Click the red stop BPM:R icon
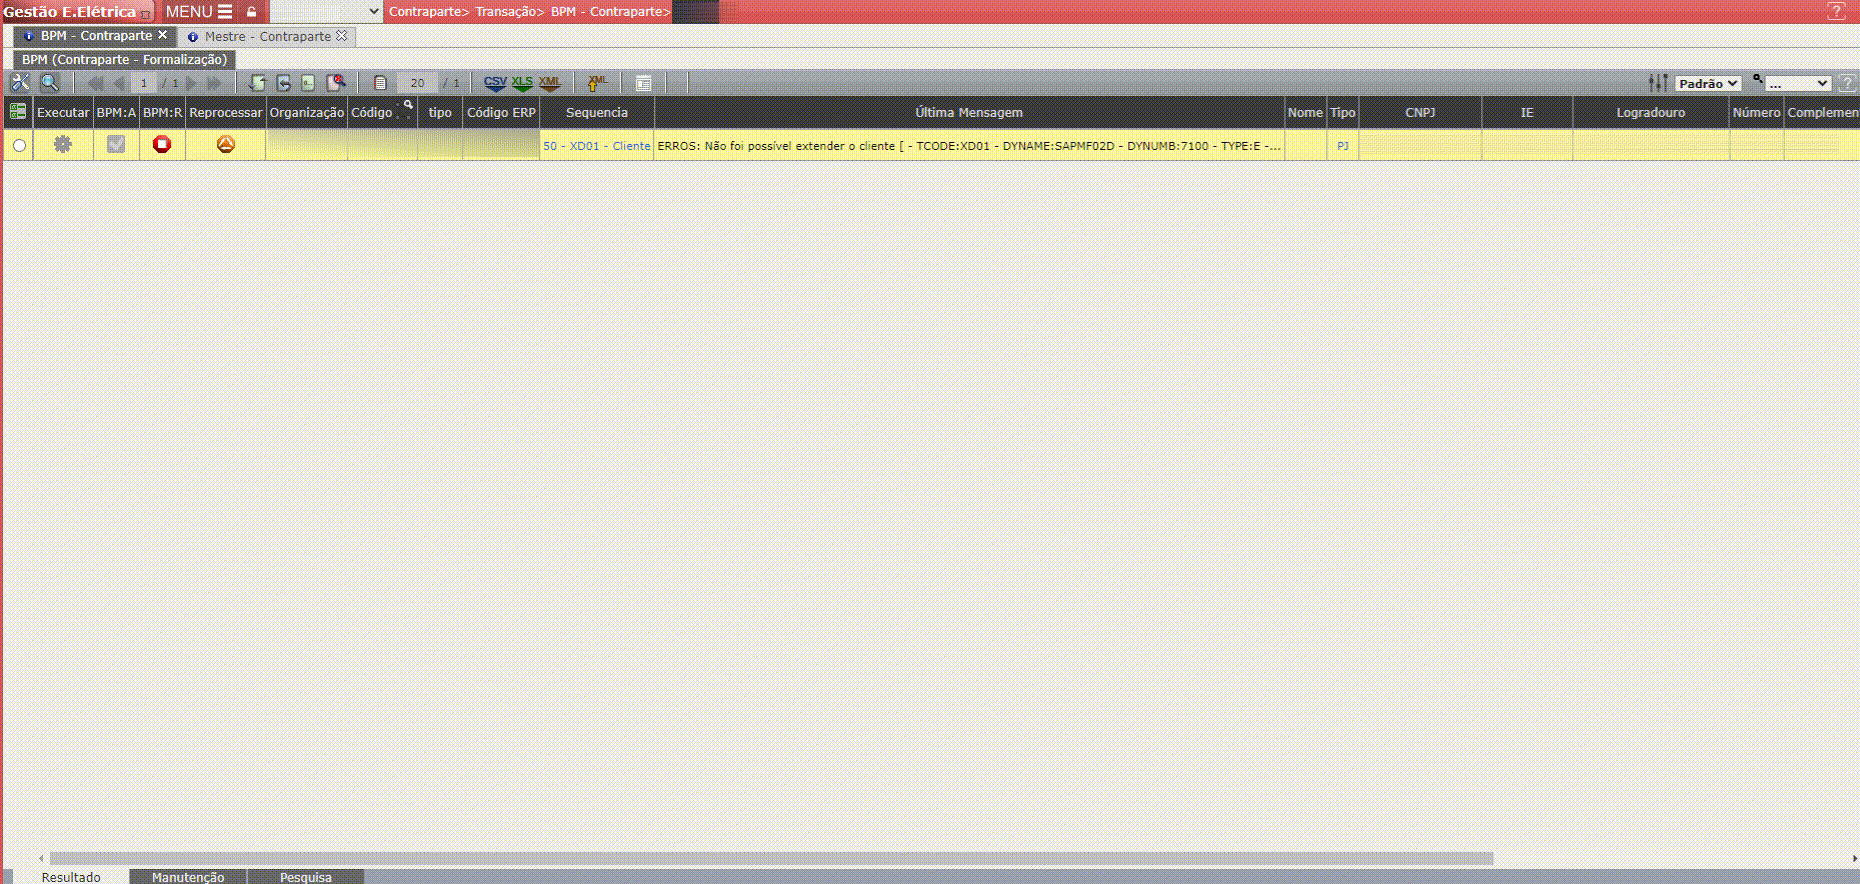The width and height of the screenshot is (1860, 884). click(x=162, y=145)
